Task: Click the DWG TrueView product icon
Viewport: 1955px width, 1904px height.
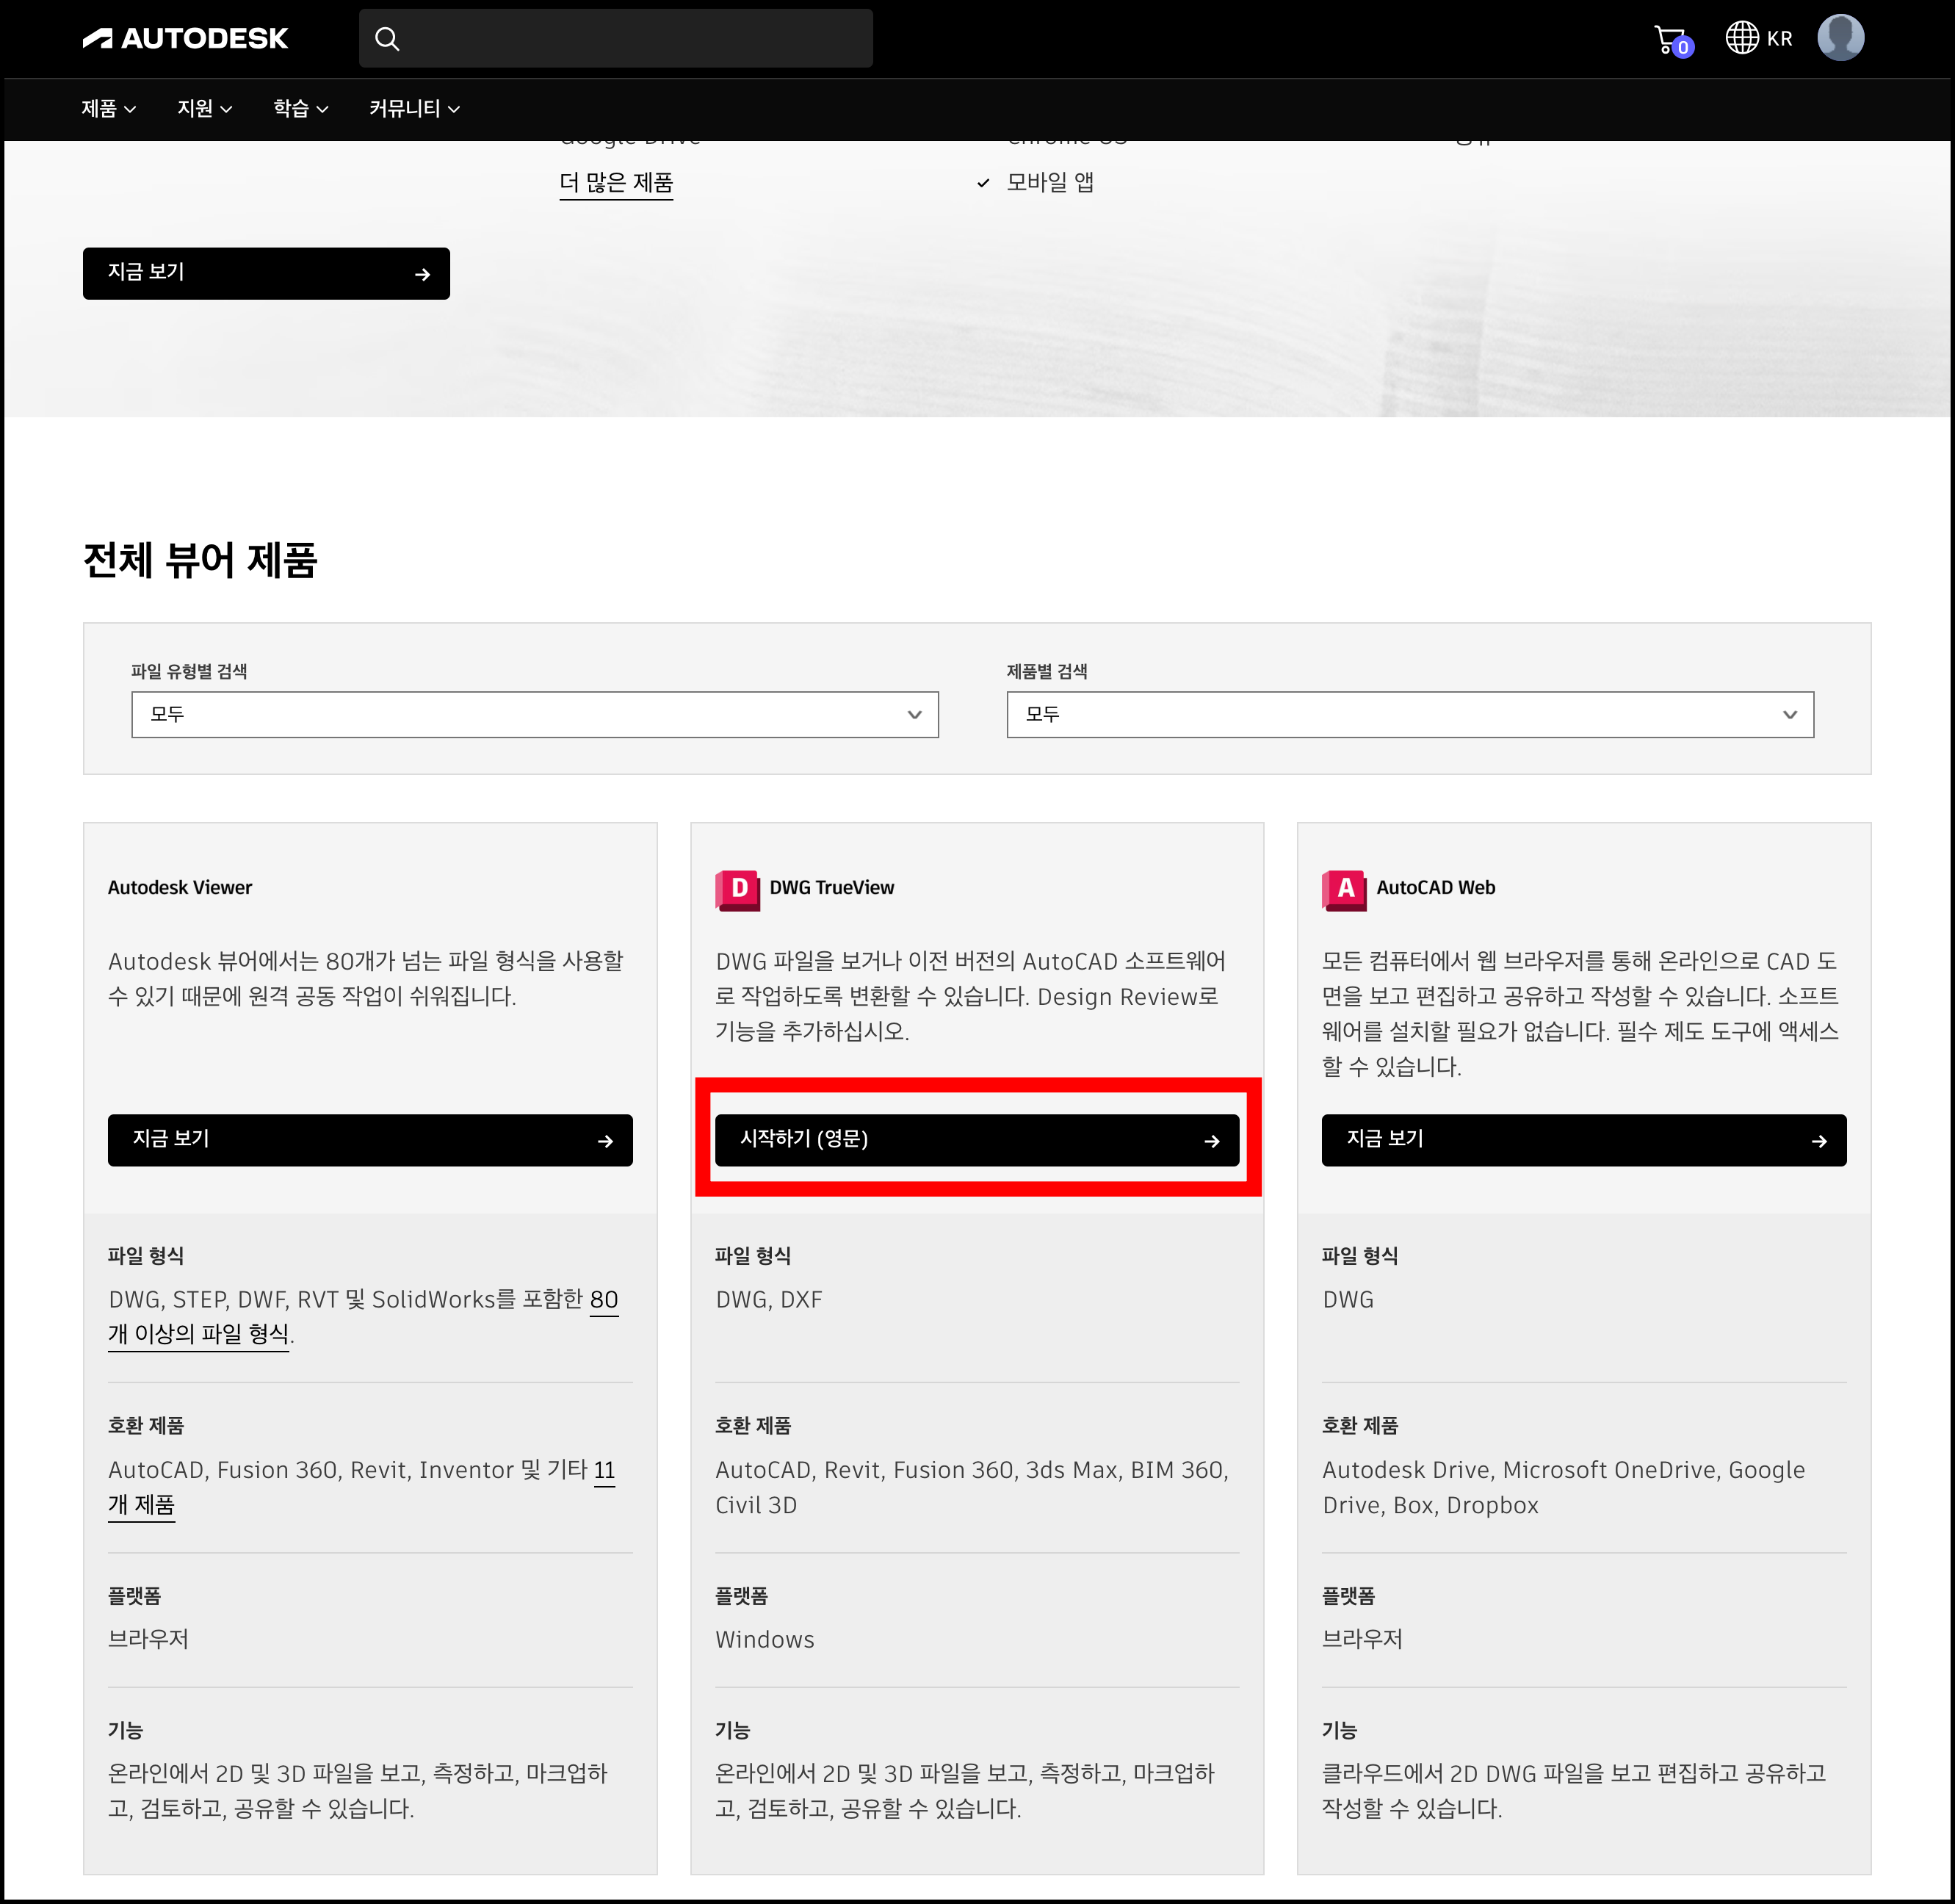Action: (737, 888)
